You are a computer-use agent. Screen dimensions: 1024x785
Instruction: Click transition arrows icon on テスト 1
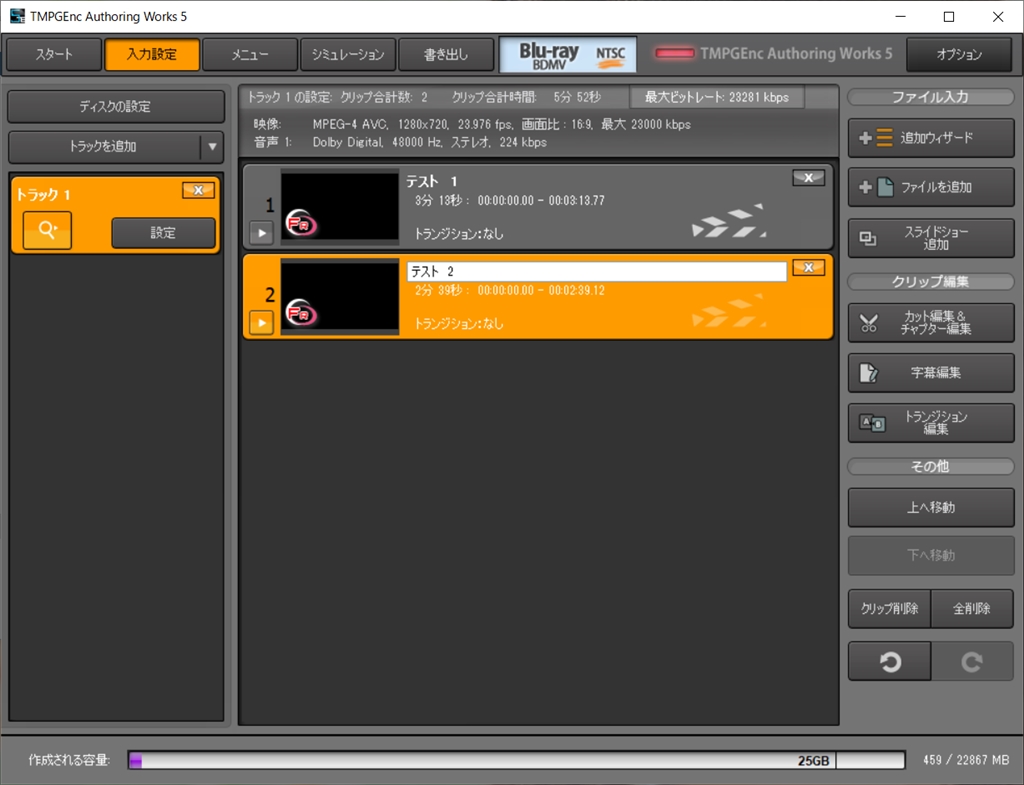tap(729, 221)
